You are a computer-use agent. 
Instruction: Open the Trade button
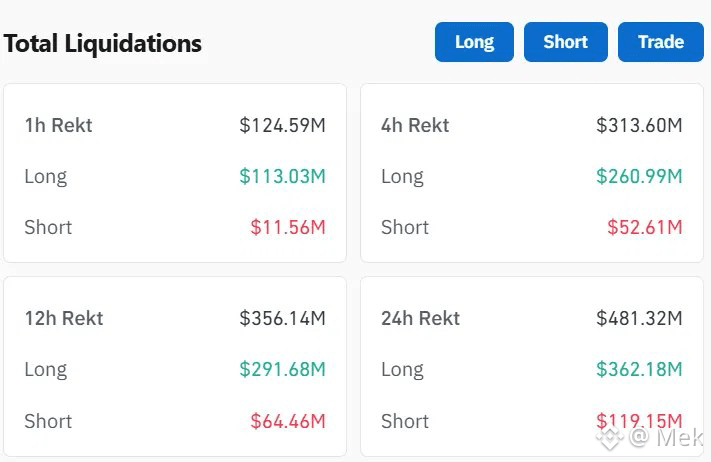(x=661, y=42)
